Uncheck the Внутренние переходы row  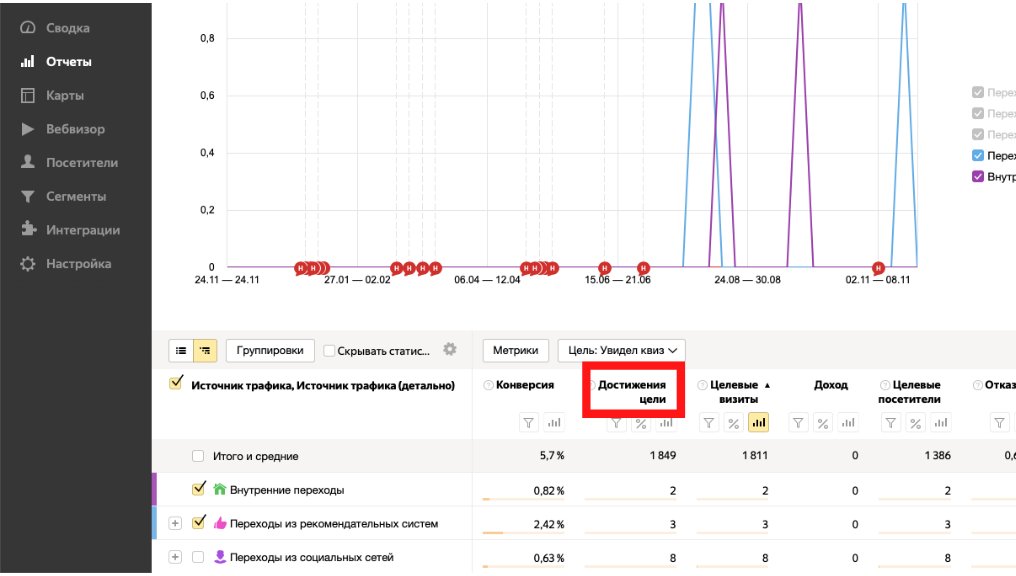point(199,489)
